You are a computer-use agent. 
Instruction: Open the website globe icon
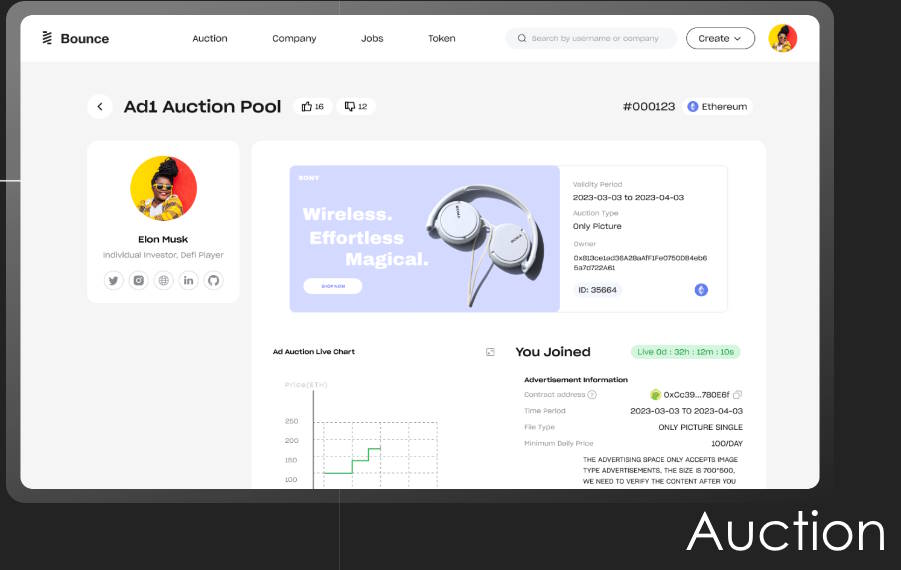[164, 280]
